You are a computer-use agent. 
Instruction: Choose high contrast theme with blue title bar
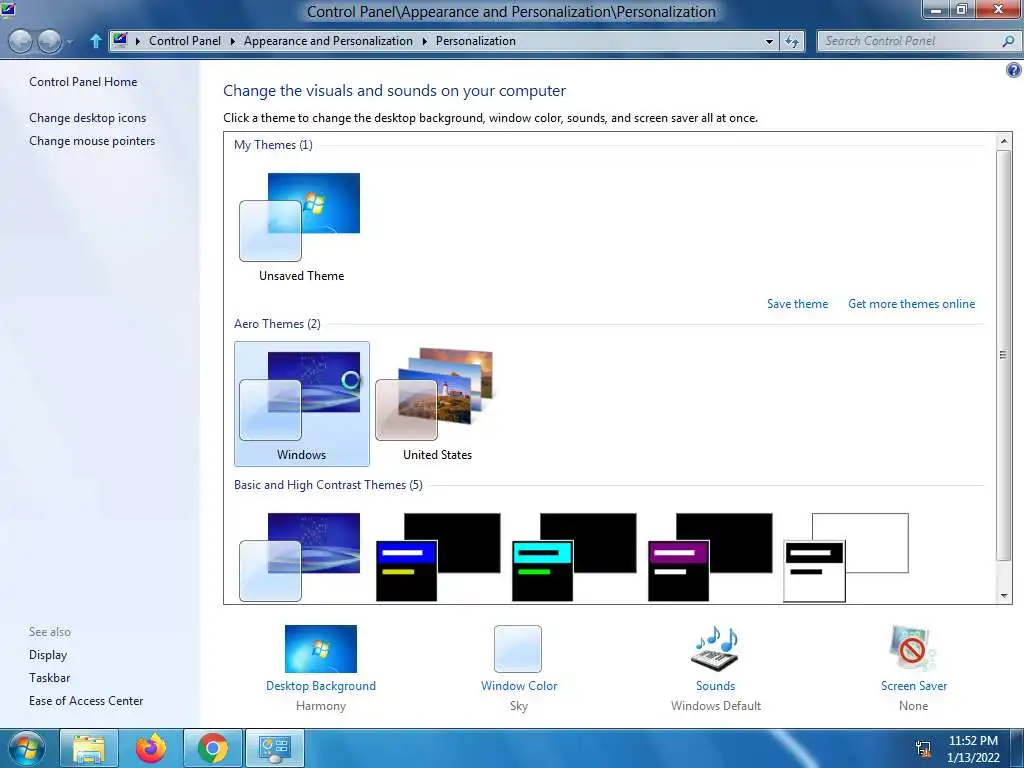click(438, 557)
